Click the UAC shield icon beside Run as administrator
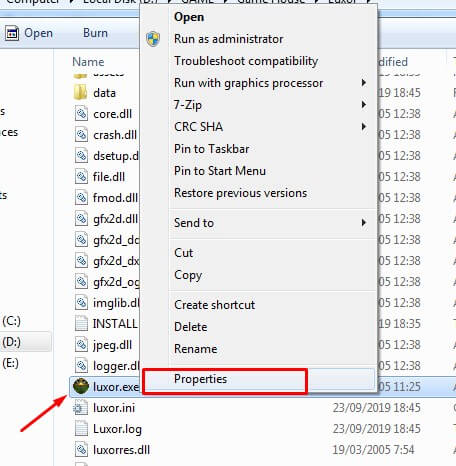Image resolution: width=456 pixels, height=466 pixels. pyautogui.click(x=153, y=39)
